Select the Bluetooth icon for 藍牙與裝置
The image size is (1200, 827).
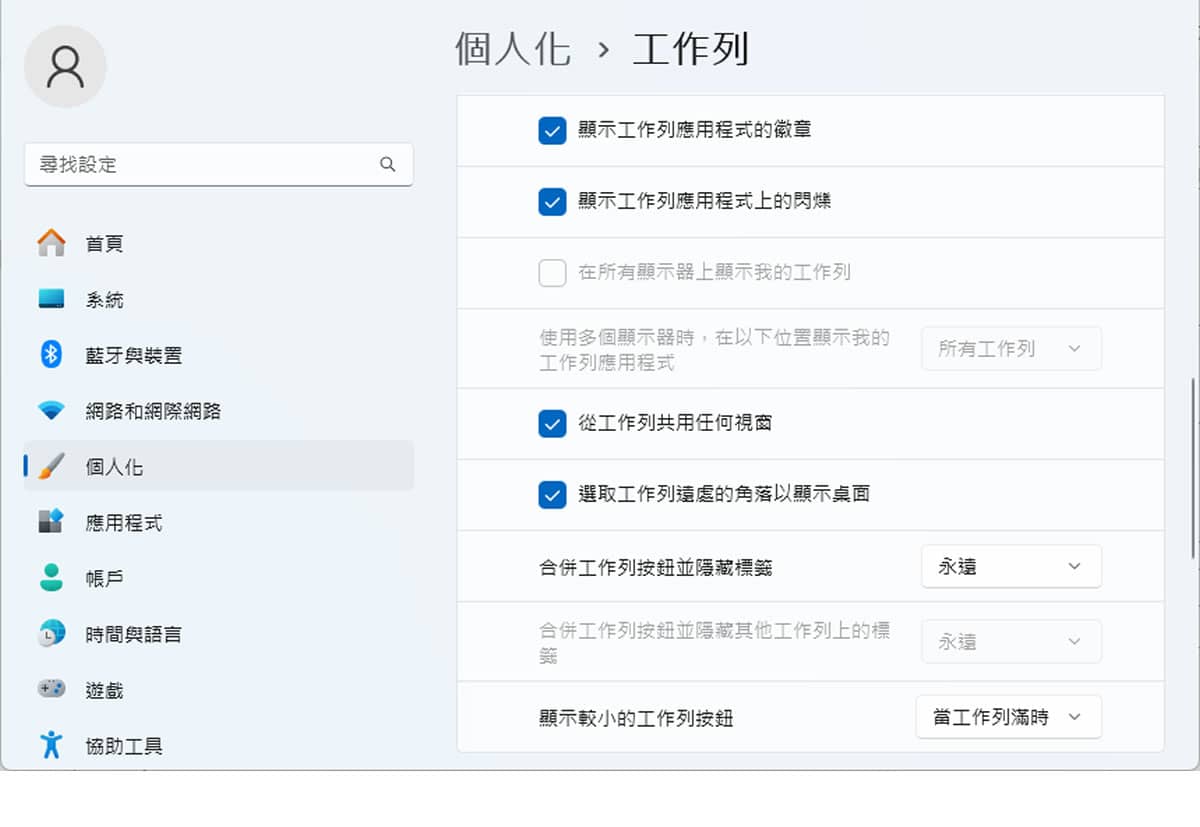tap(51, 355)
